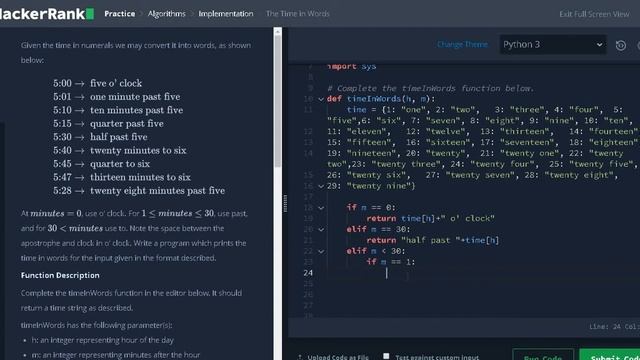640x360 pixels.
Task: Collapse the 'elif m < 30' fold arrow
Action: [x=321, y=251]
